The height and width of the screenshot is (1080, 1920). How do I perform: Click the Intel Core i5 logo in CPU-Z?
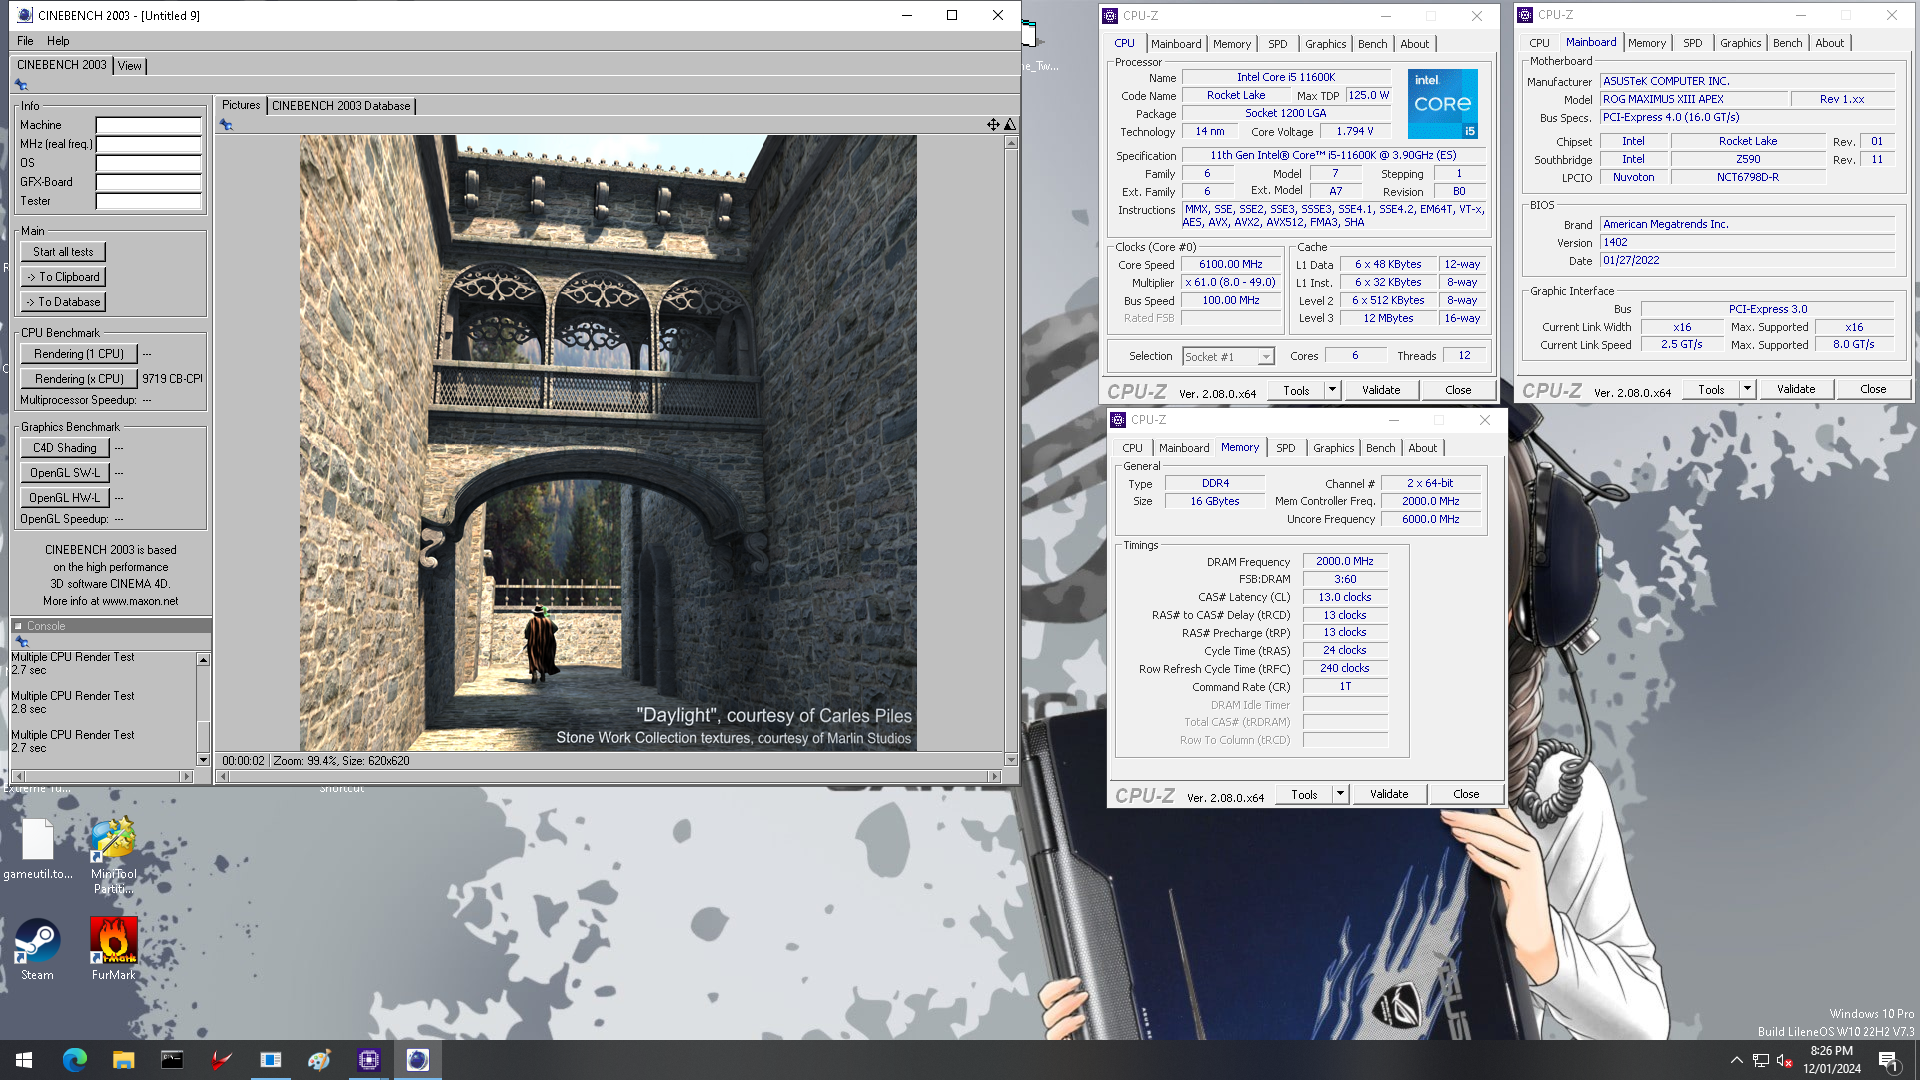(1442, 104)
